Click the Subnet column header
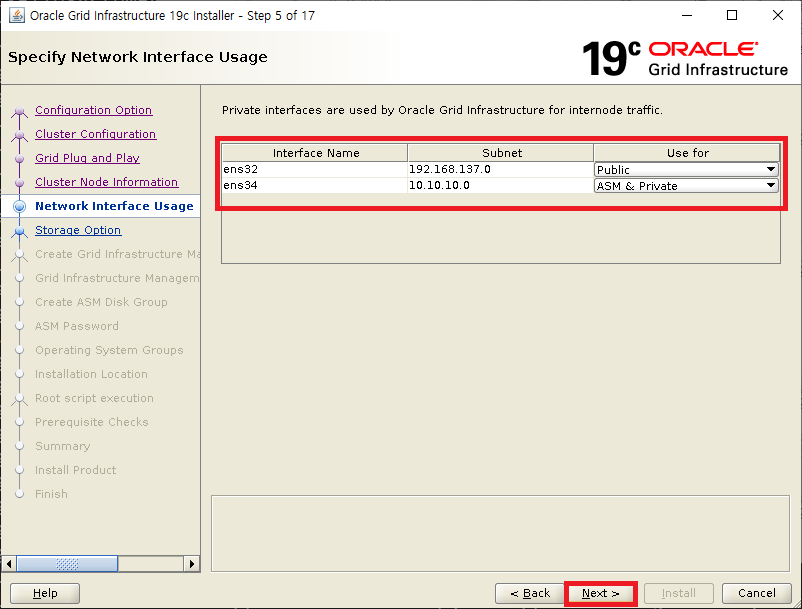 pyautogui.click(x=501, y=153)
